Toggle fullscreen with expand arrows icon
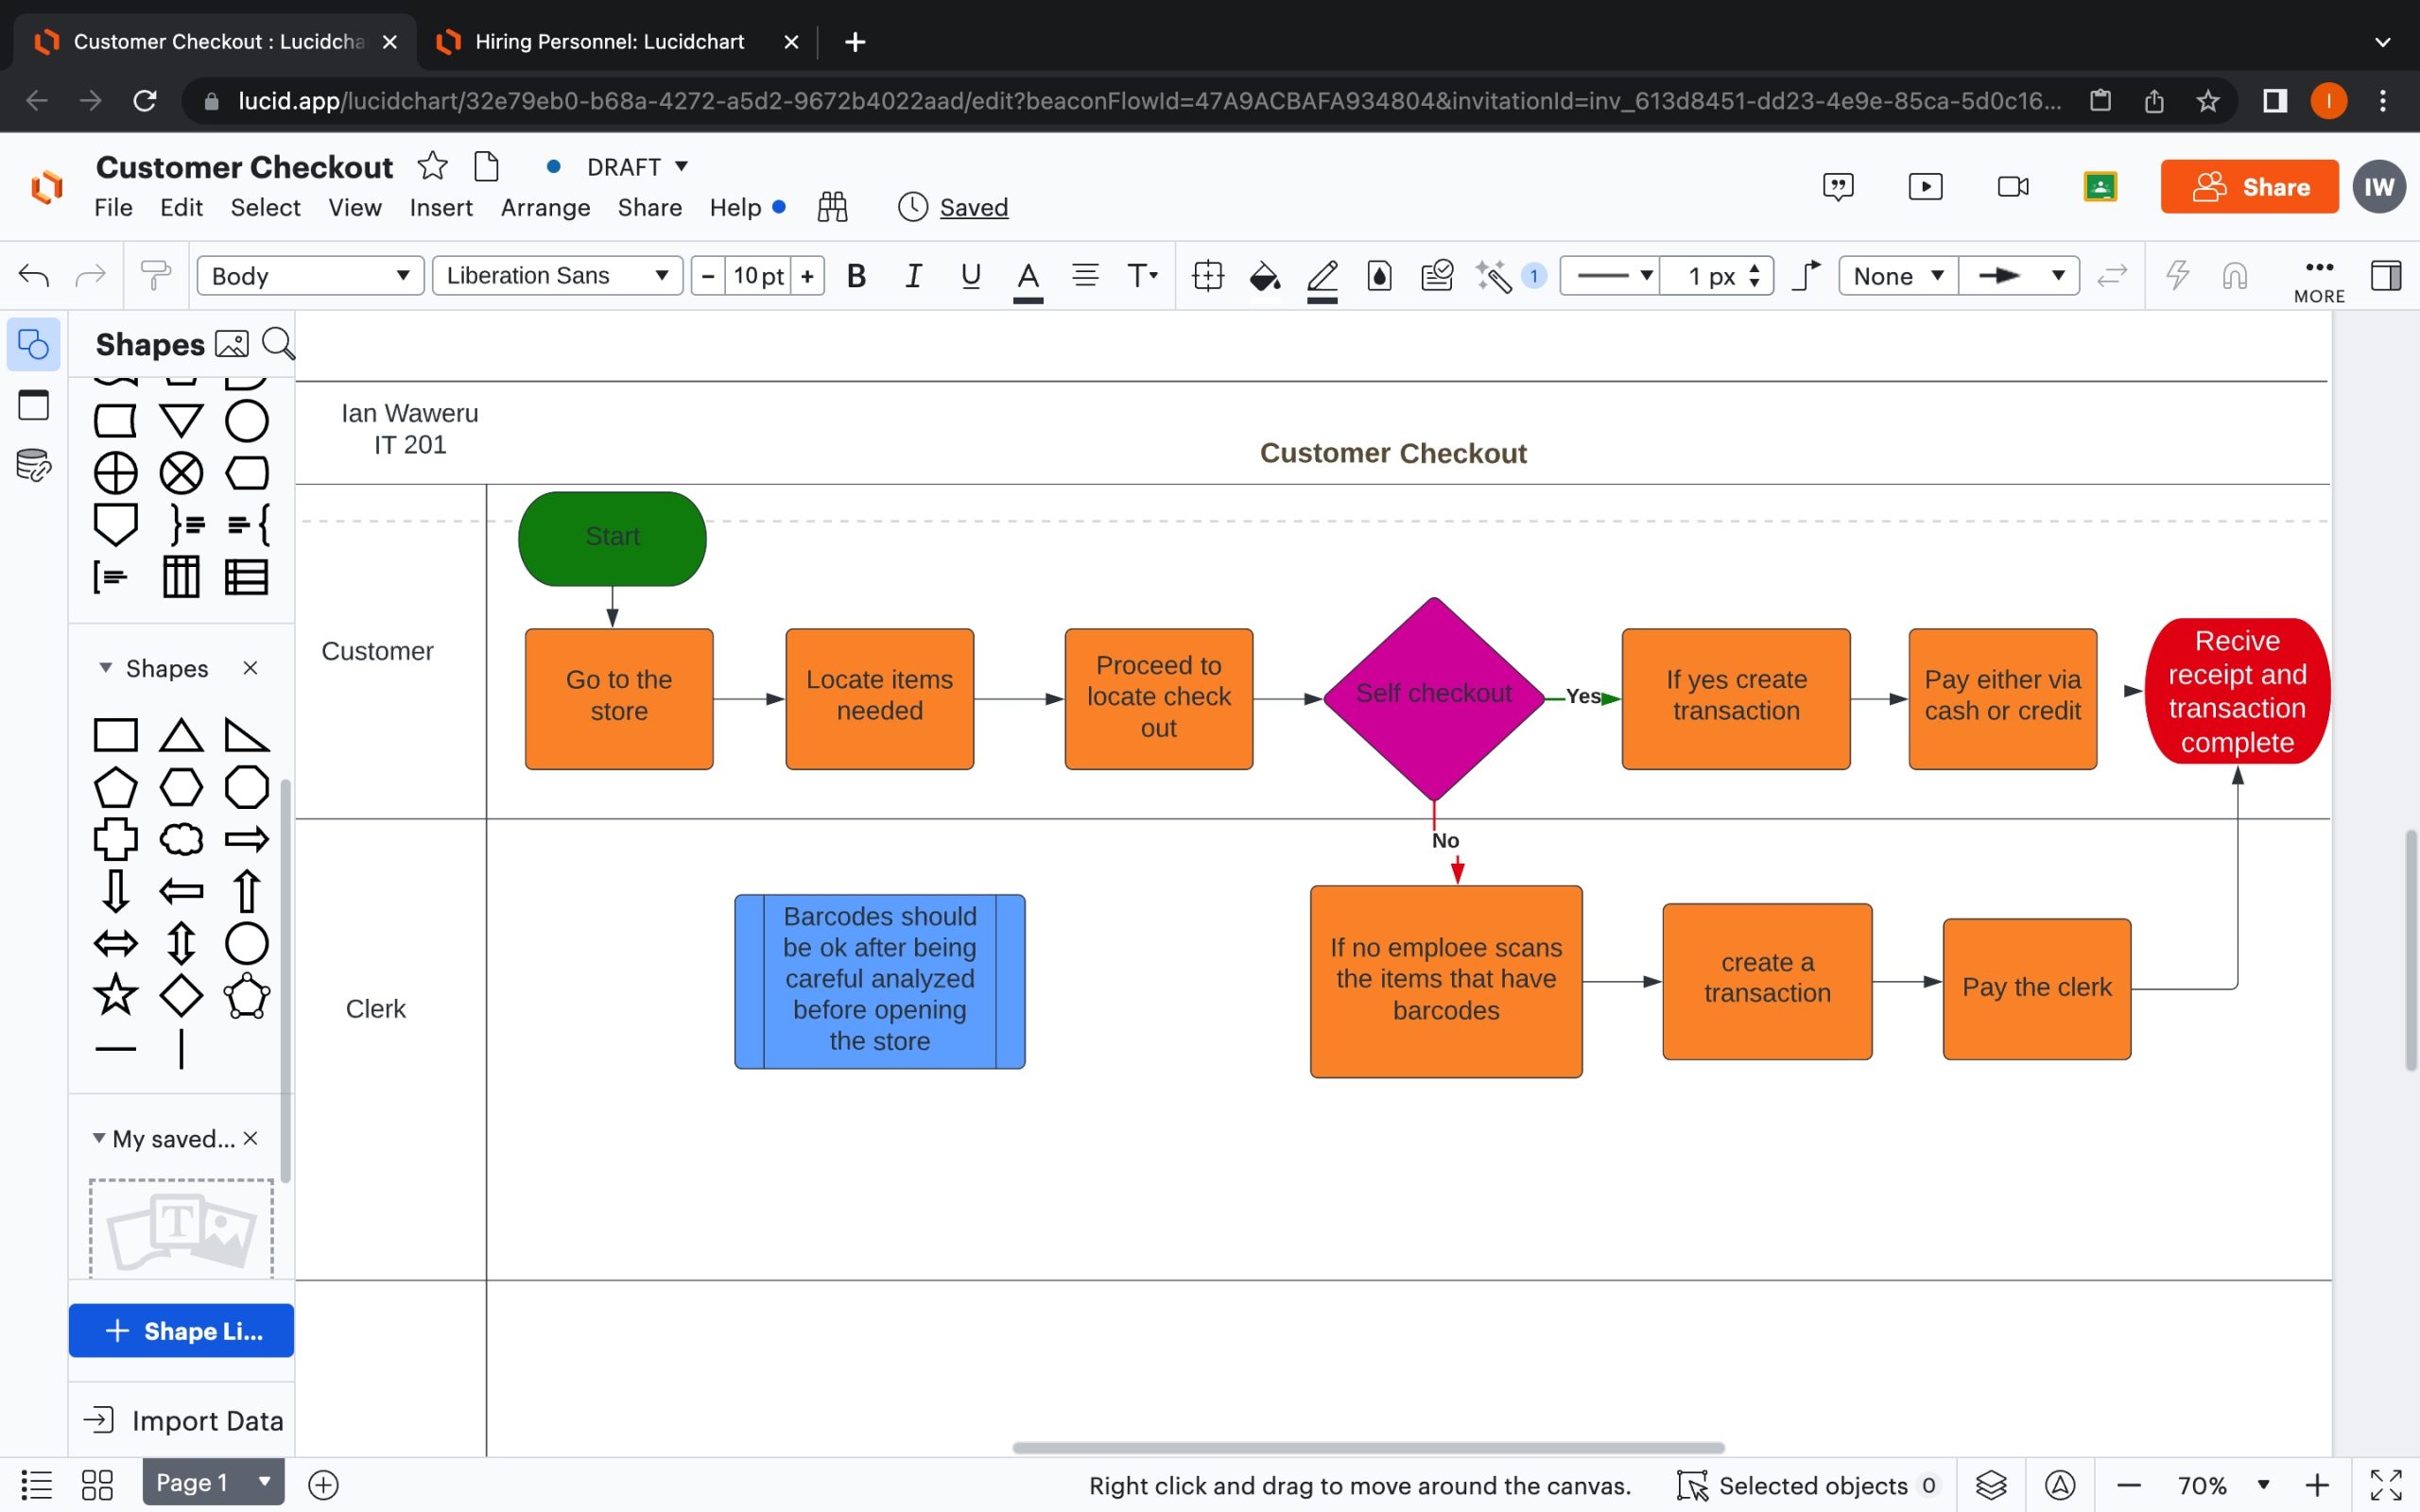2420x1512 pixels. [2386, 1485]
